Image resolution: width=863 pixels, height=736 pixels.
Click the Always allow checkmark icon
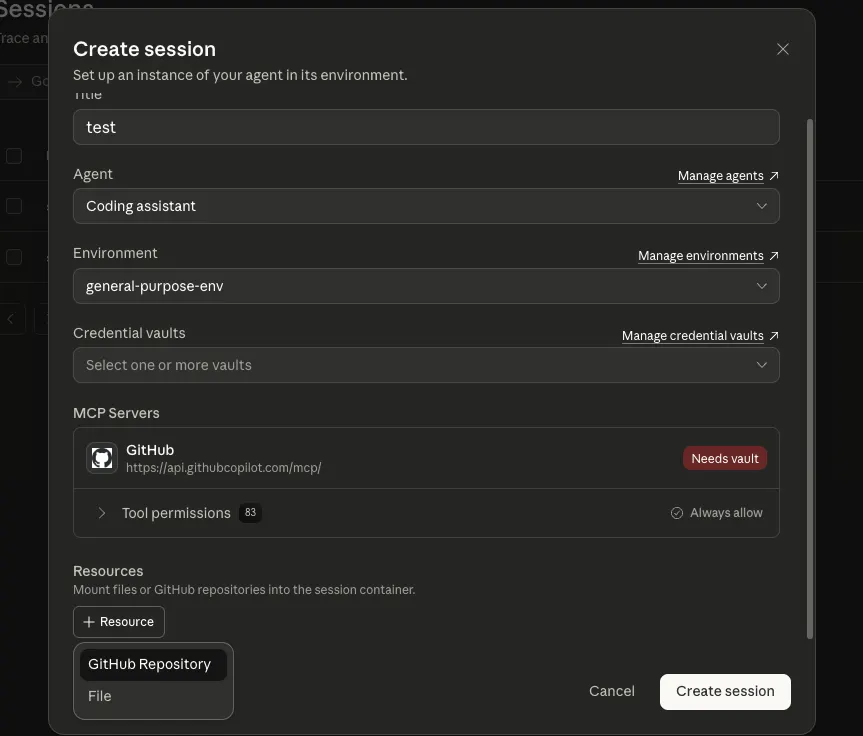pyautogui.click(x=676, y=513)
